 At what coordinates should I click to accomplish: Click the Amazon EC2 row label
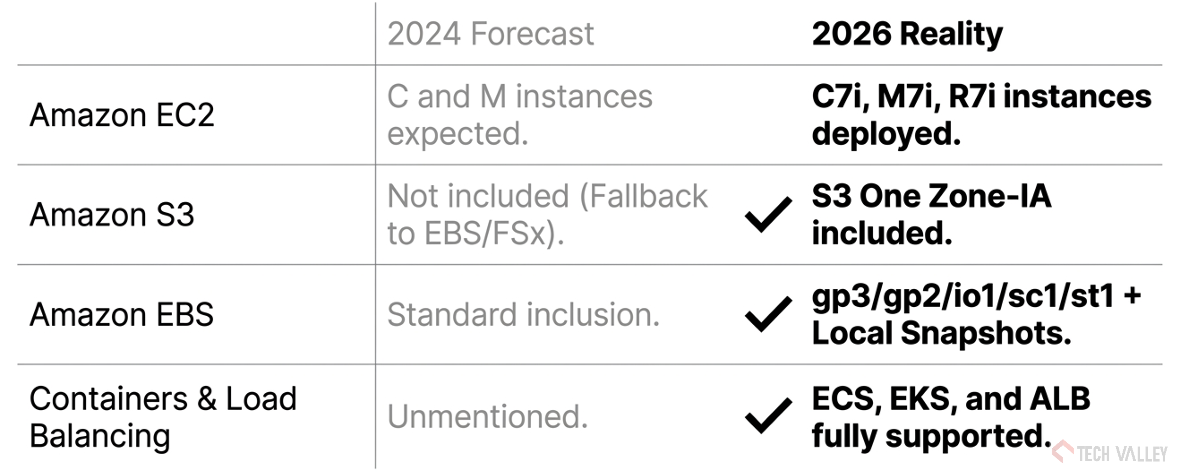pos(122,115)
